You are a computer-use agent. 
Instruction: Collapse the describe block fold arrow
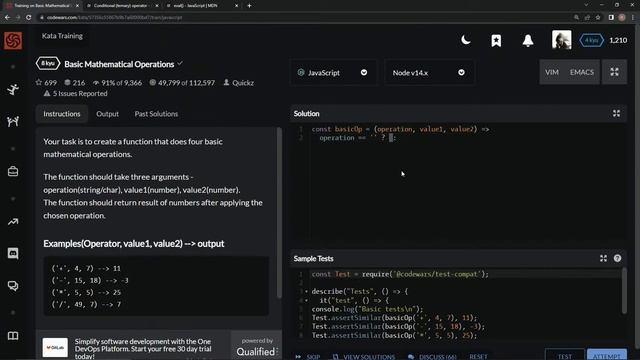pyautogui.click(x=306, y=291)
